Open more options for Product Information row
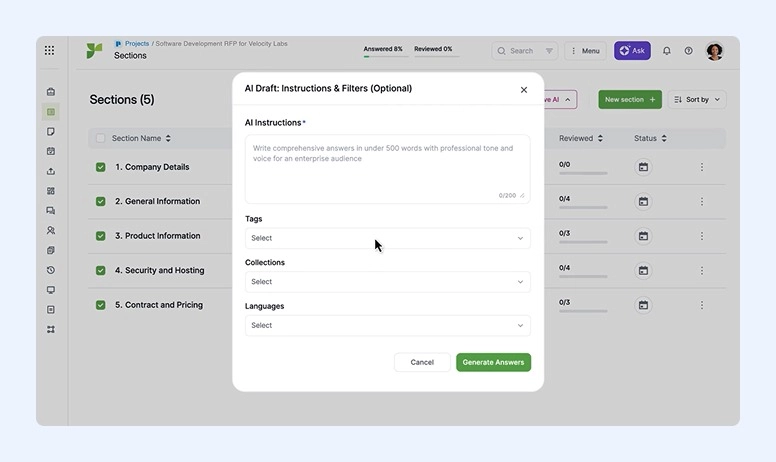The image size is (776, 462). pos(702,236)
